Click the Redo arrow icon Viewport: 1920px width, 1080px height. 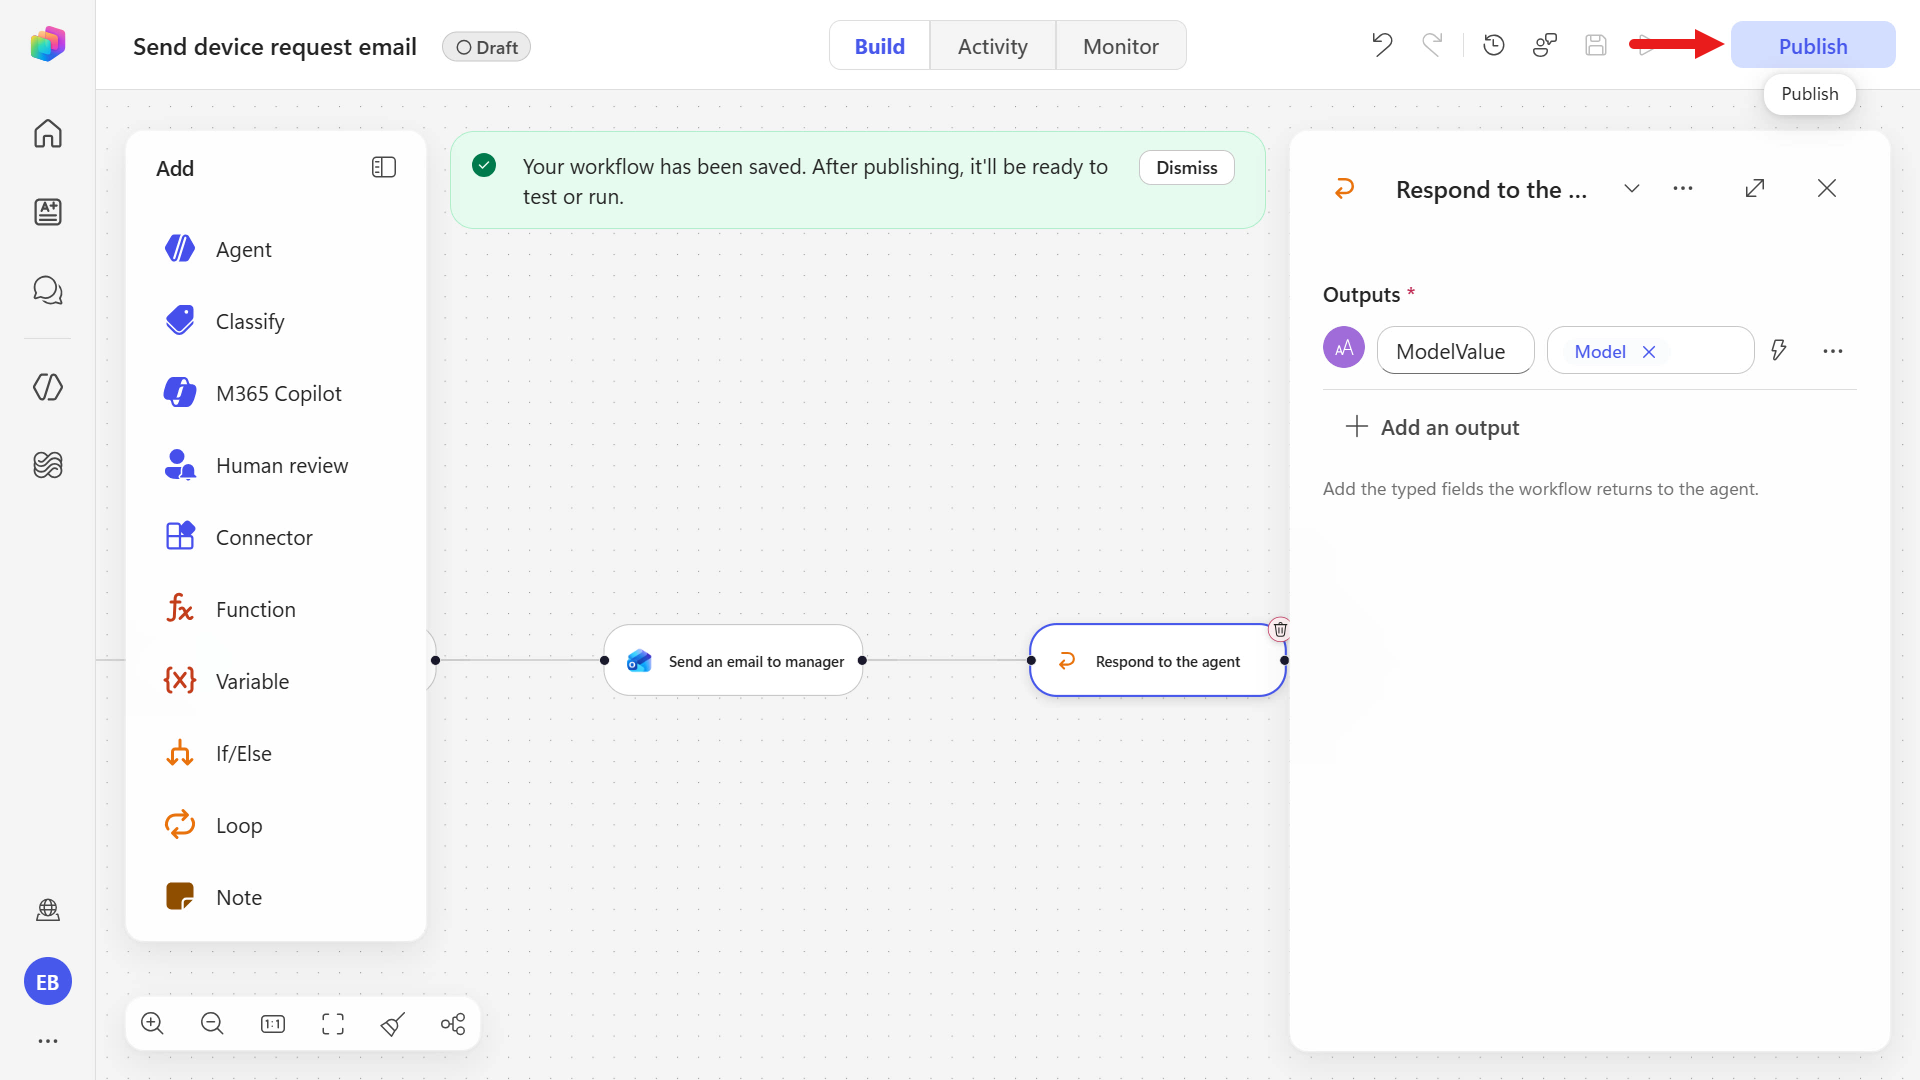pyautogui.click(x=1432, y=45)
